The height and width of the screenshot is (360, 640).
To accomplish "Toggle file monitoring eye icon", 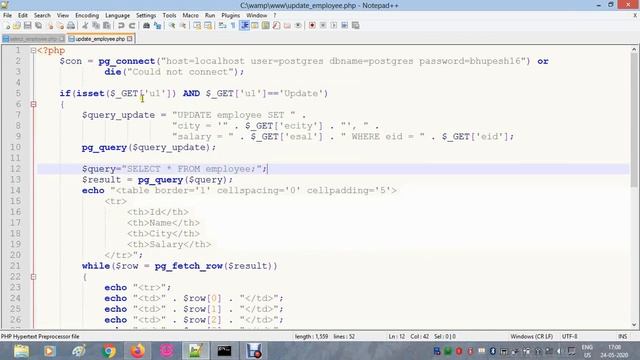I will pyautogui.click(x=298, y=26).
